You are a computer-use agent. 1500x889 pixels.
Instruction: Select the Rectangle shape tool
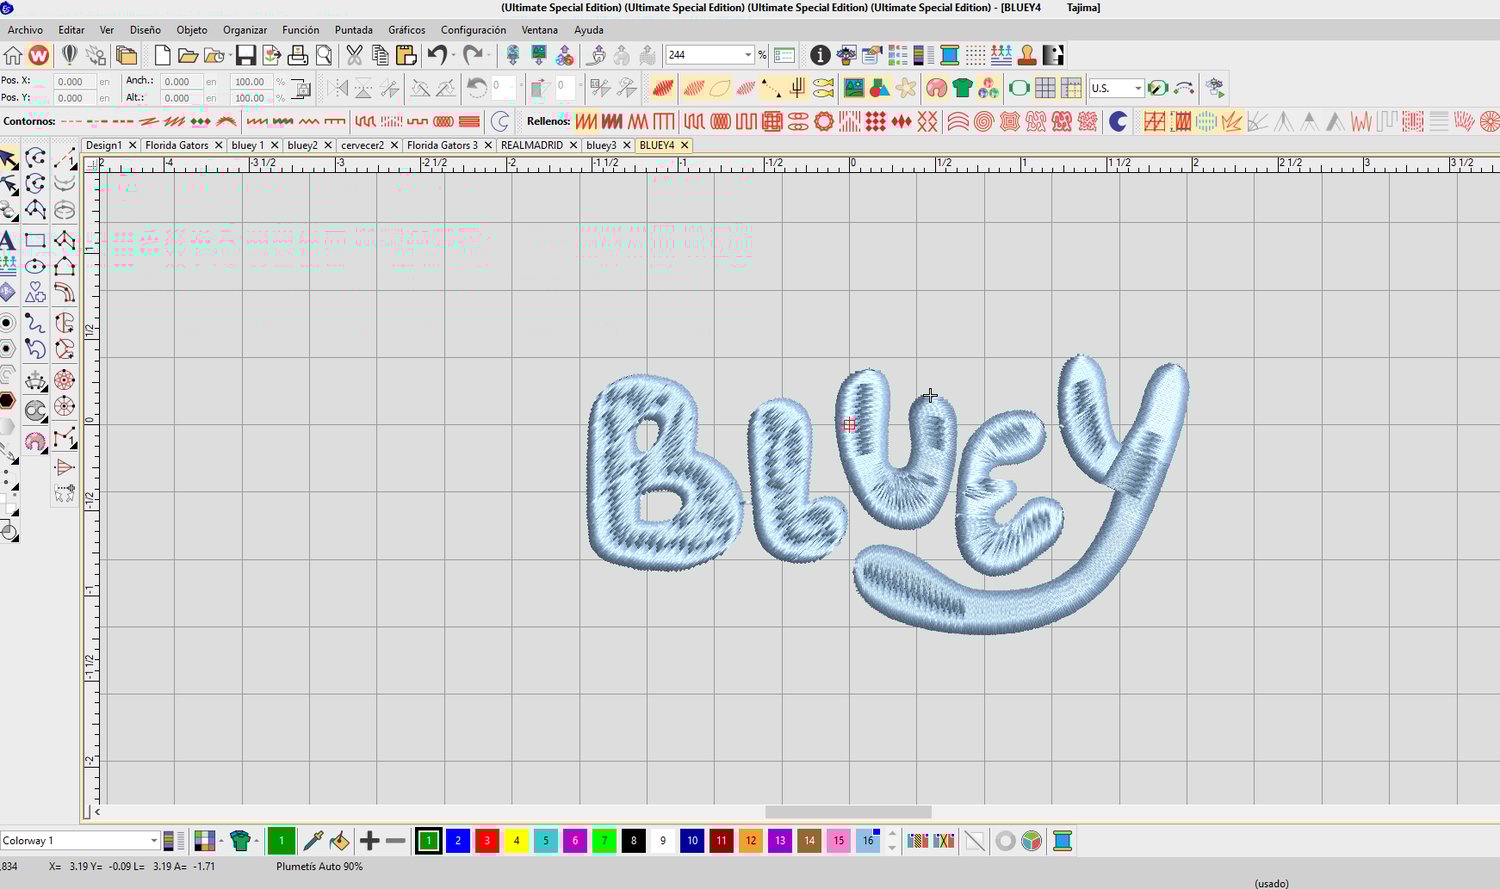click(x=35, y=240)
